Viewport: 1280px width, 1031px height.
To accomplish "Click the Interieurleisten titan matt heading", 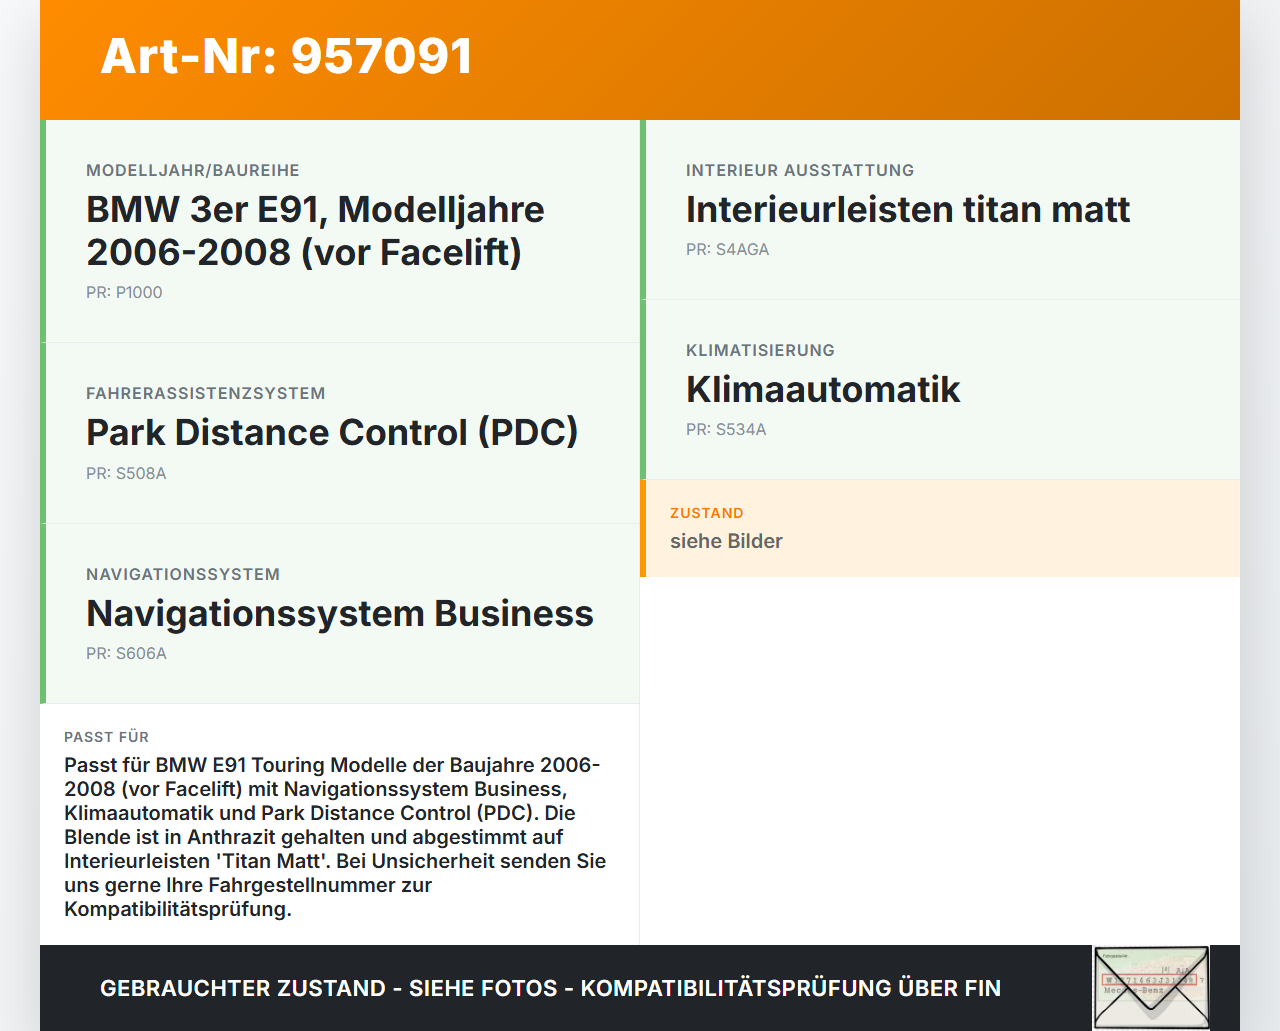I will tap(908, 210).
